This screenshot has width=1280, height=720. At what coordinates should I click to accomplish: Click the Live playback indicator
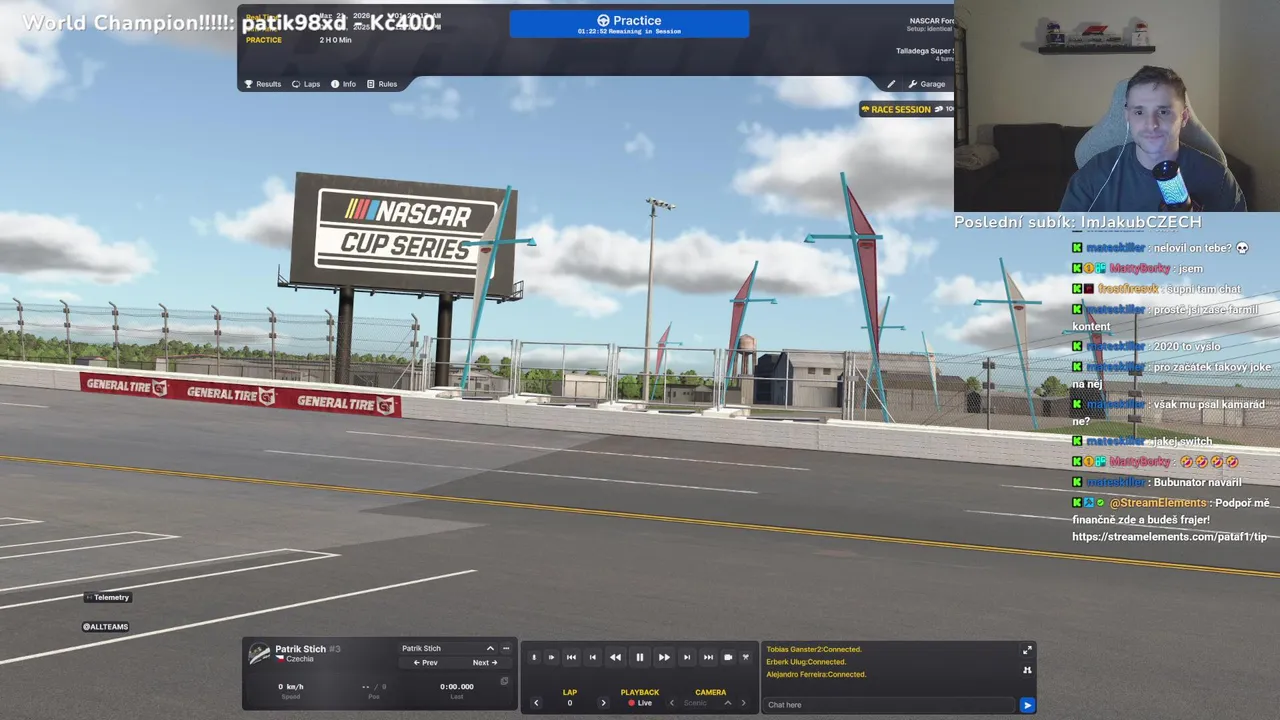point(640,703)
